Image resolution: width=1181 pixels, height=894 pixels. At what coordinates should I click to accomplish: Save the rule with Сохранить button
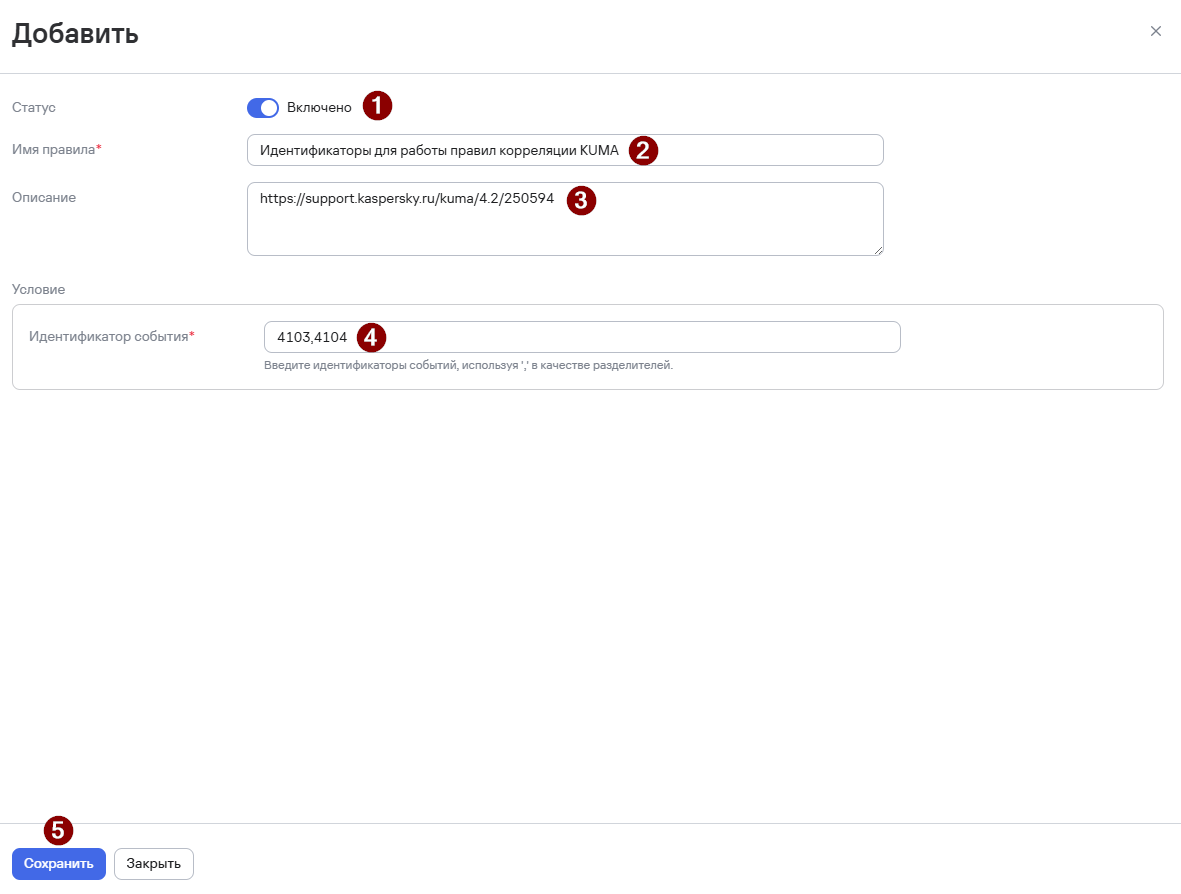click(59, 864)
